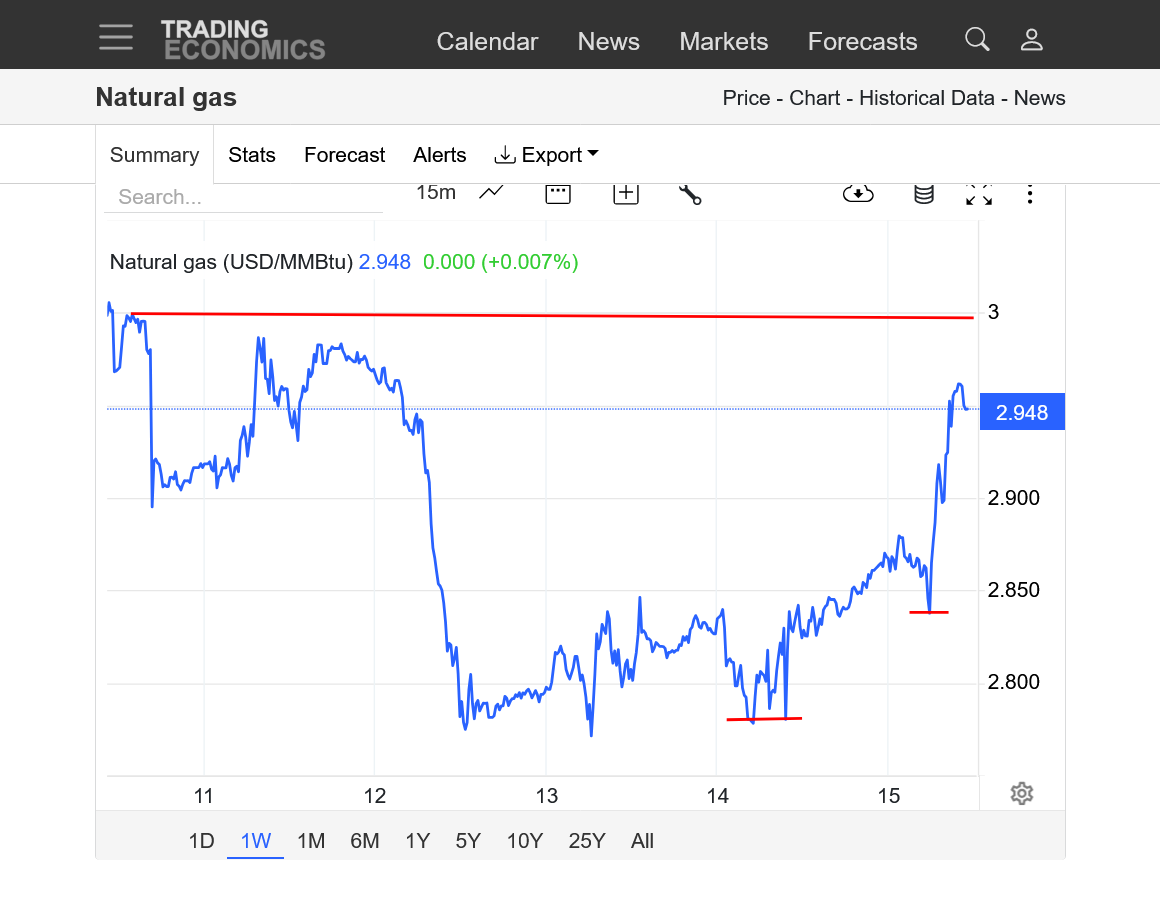This screenshot has width=1160, height=901.
Task: Open the 15m interval selector
Action: coord(435,193)
